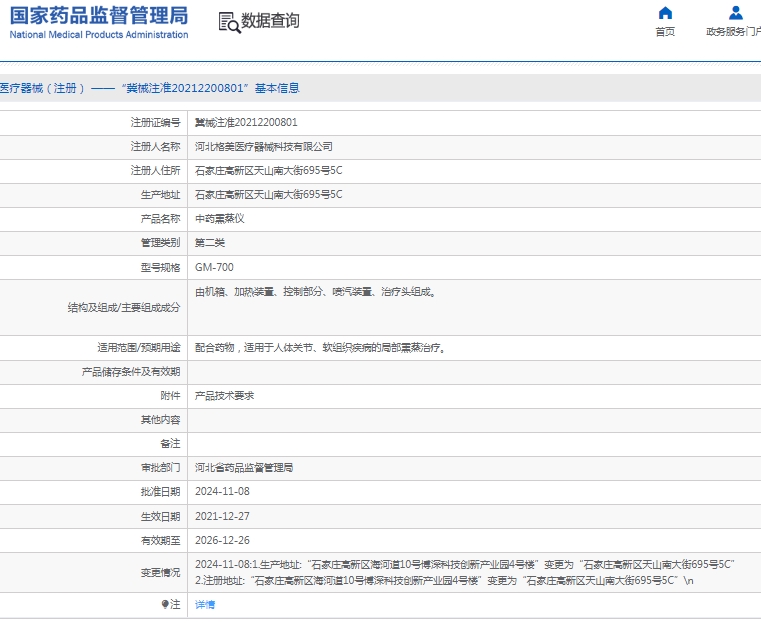
Task: Click the 注册证编号 field label
Action: click(155, 123)
